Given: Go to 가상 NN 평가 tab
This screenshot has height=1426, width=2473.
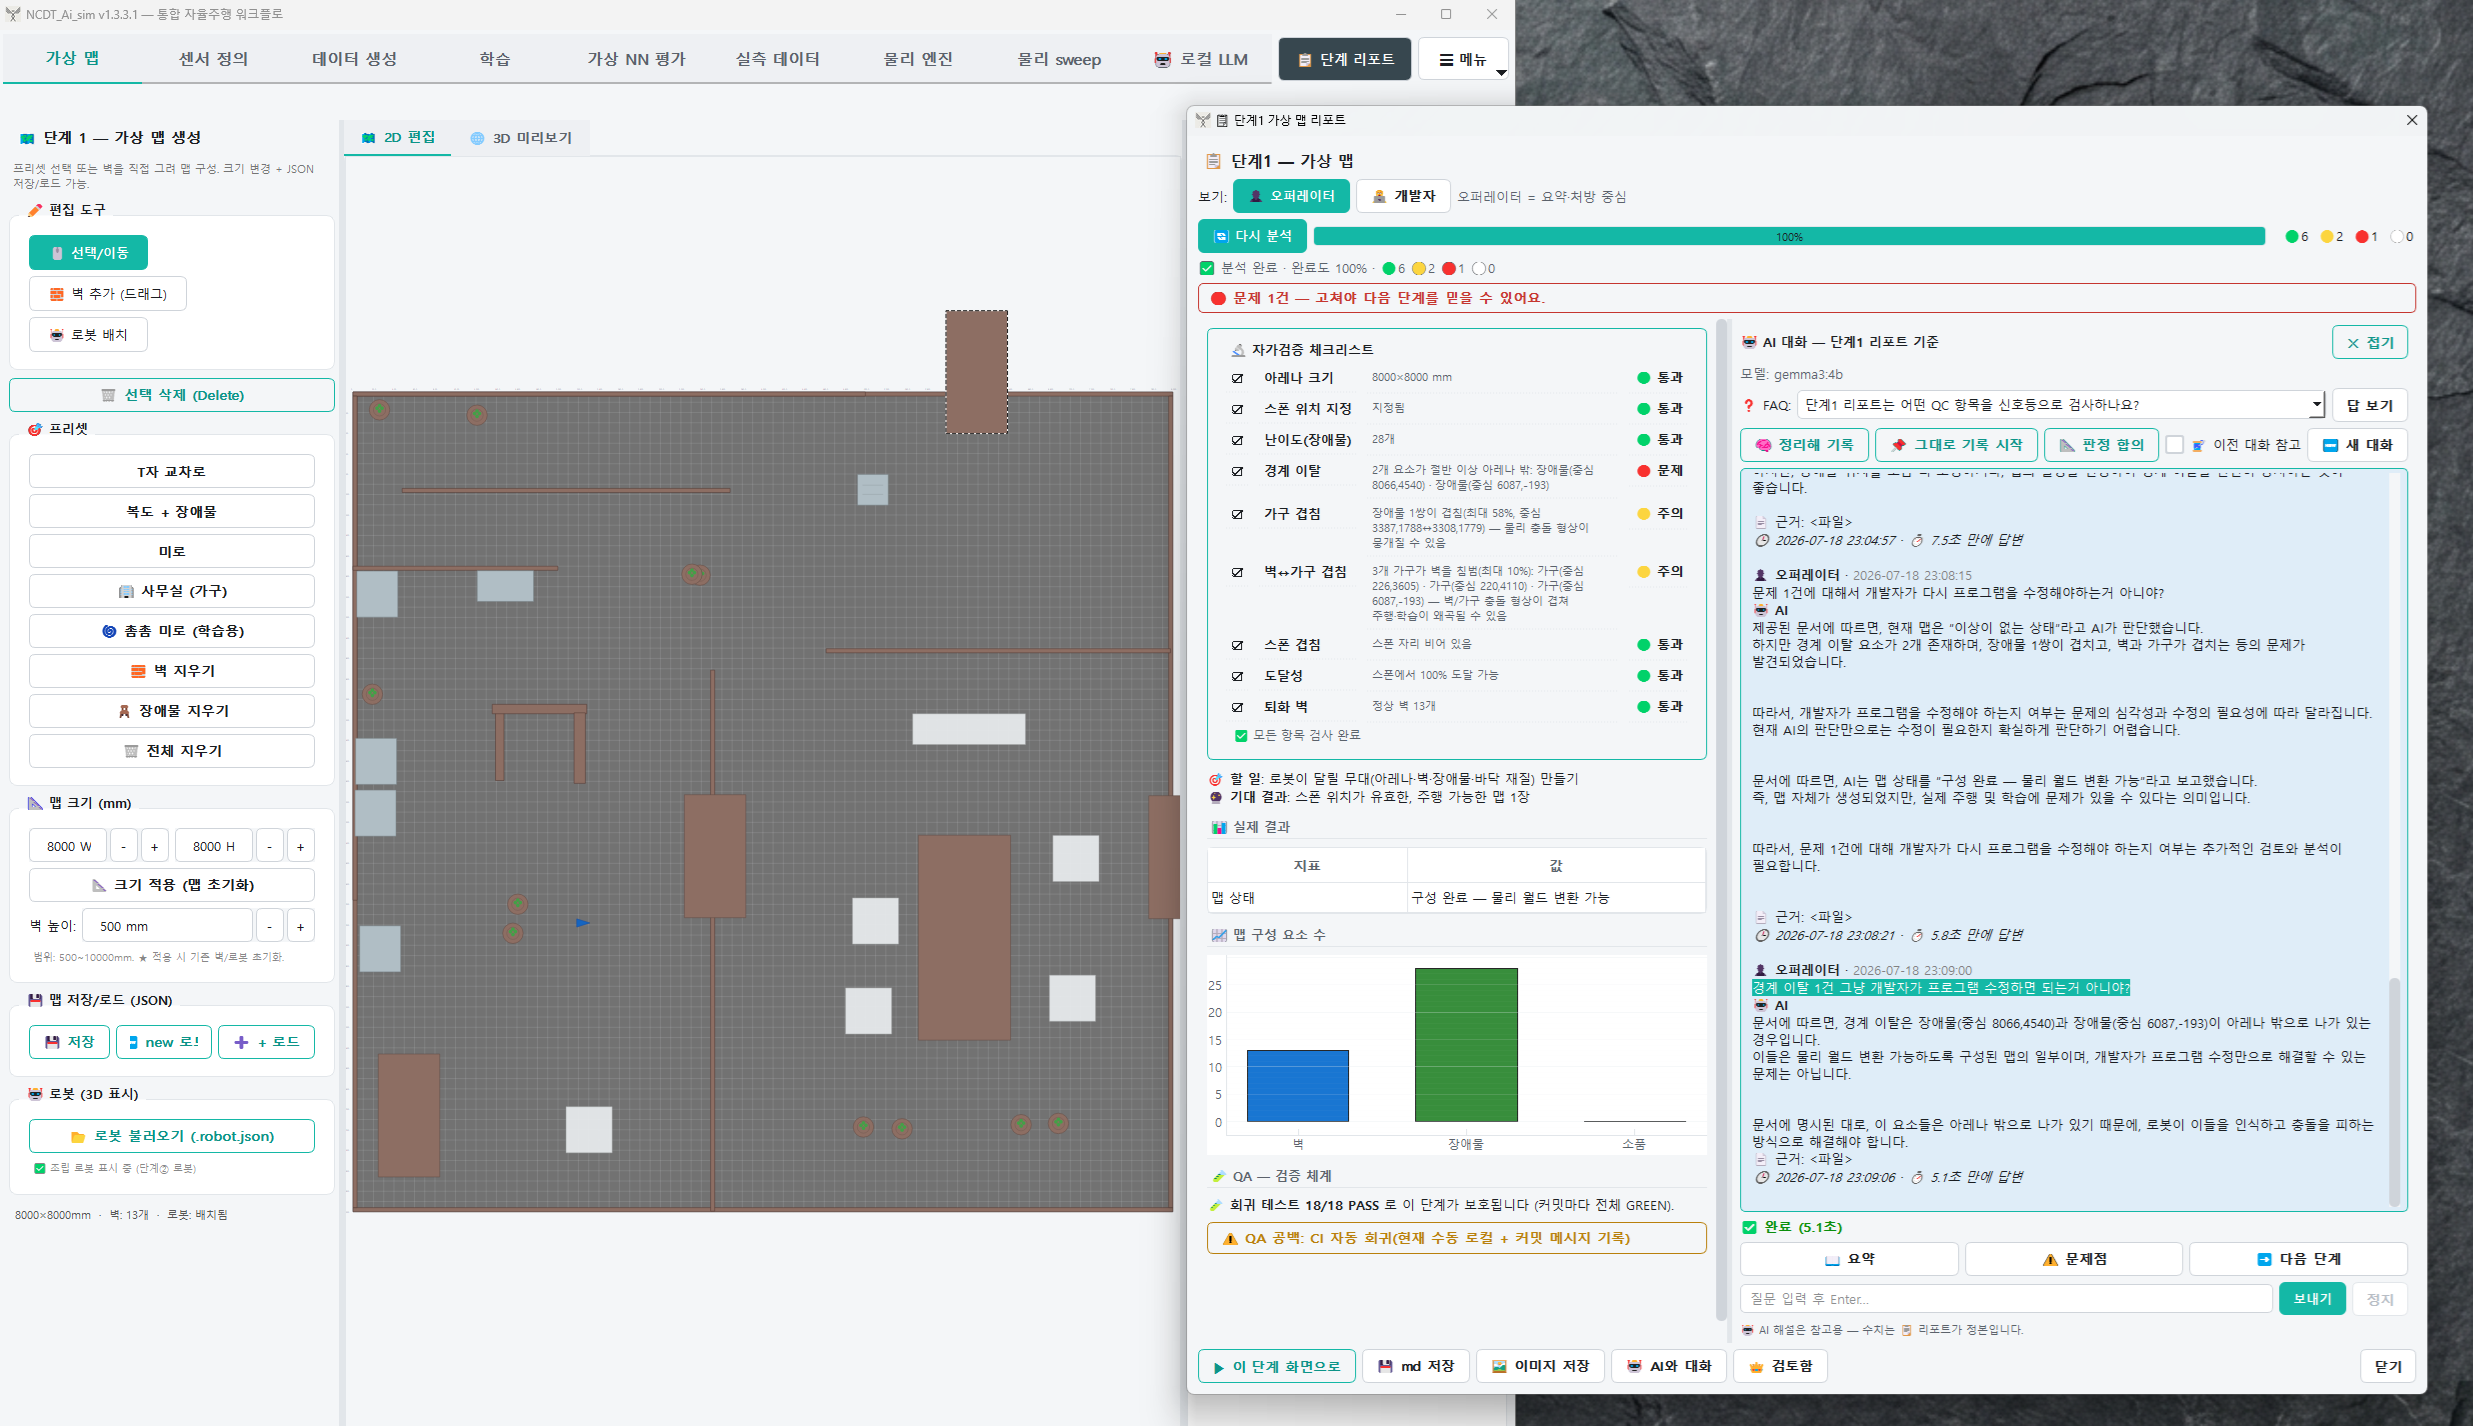Looking at the screenshot, I should (x=636, y=59).
